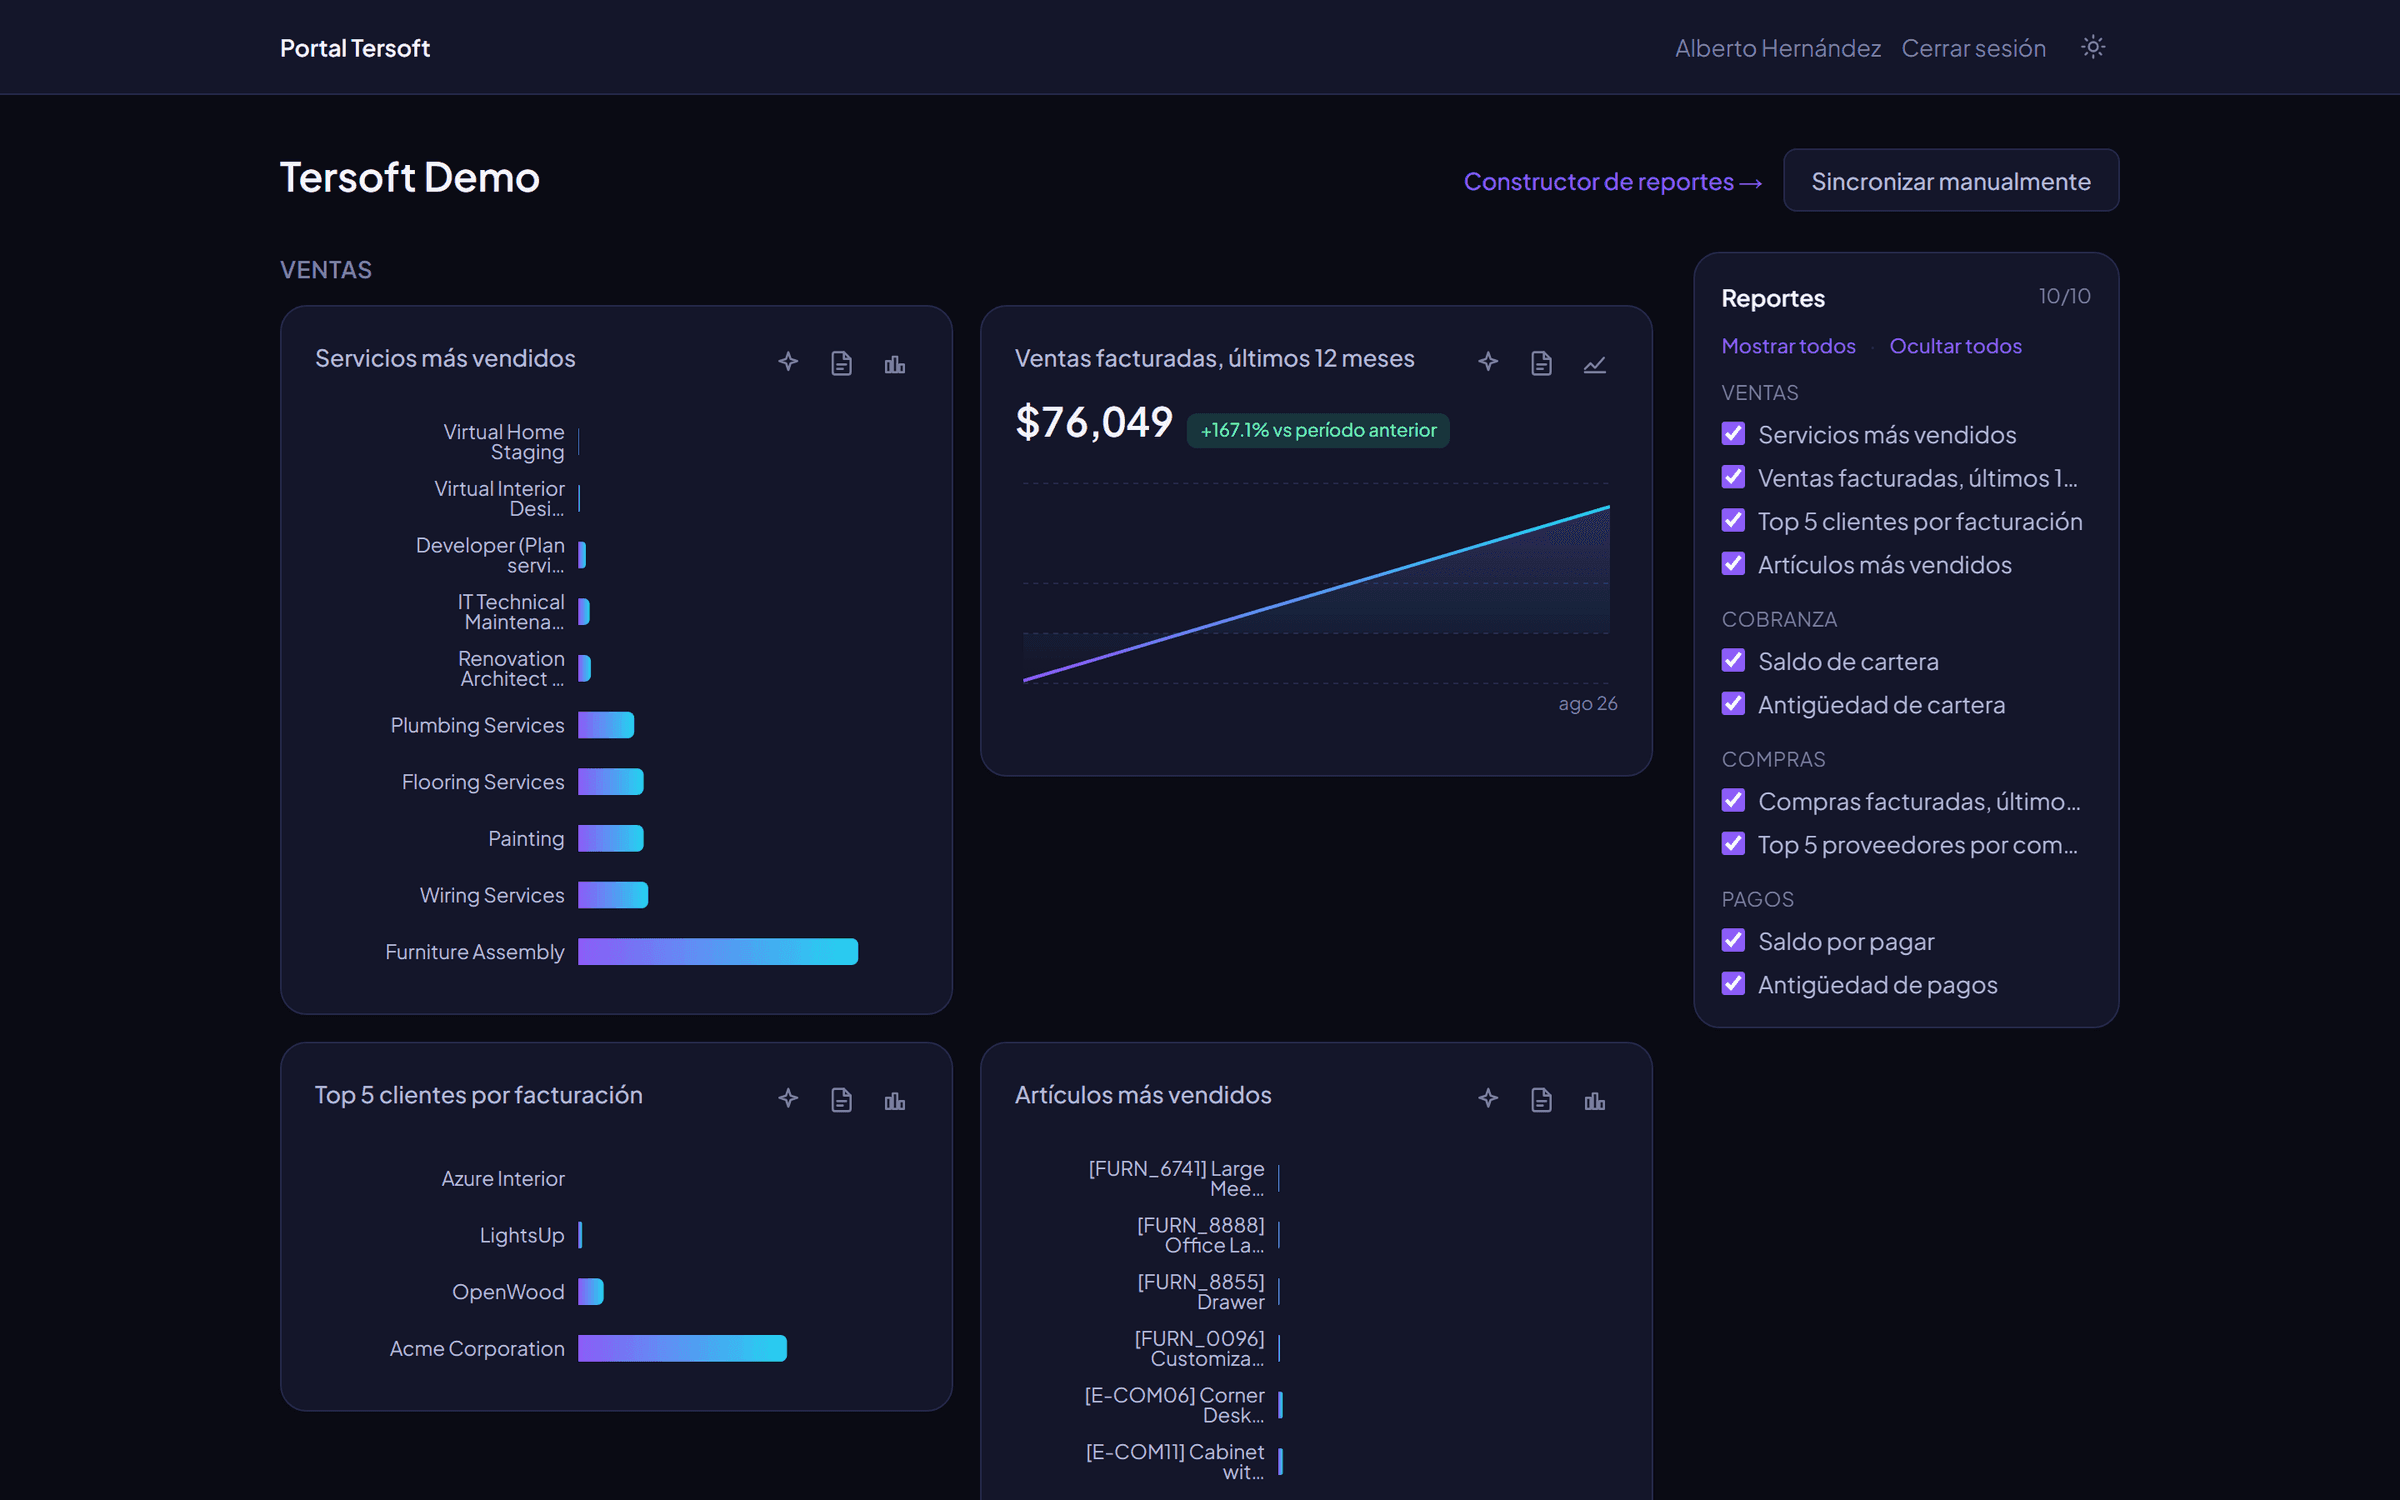Uncheck Servicios más vendidos report
Image resolution: width=2400 pixels, height=1500 pixels.
click(x=1733, y=434)
